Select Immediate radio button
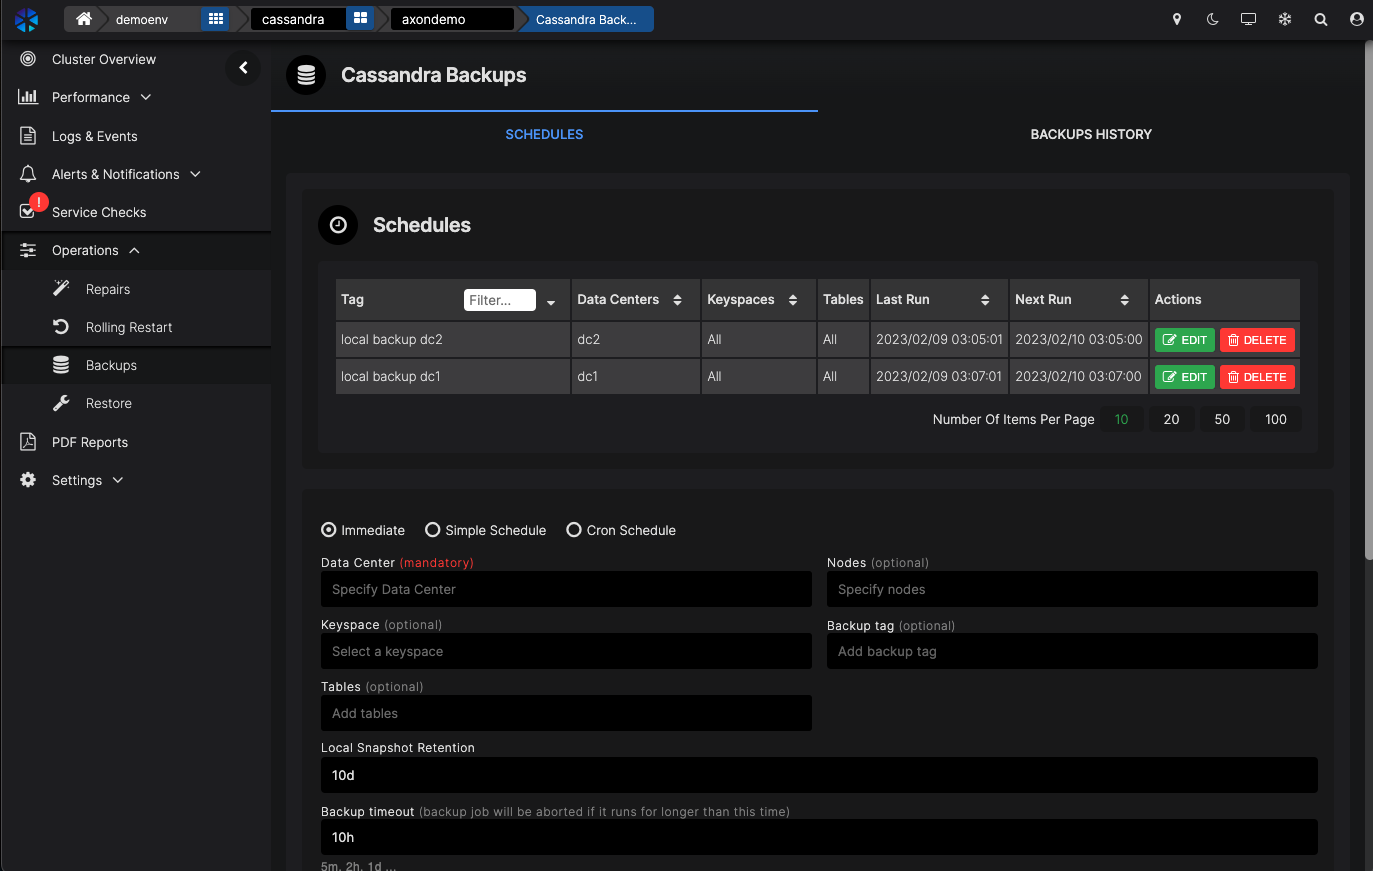1373x871 pixels. pyautogui.click(x=328, y=530)
